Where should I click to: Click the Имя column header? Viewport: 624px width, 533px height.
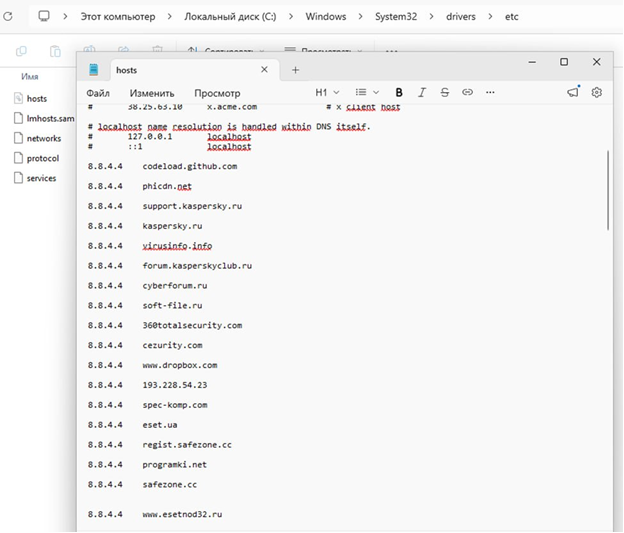point(30,76)
